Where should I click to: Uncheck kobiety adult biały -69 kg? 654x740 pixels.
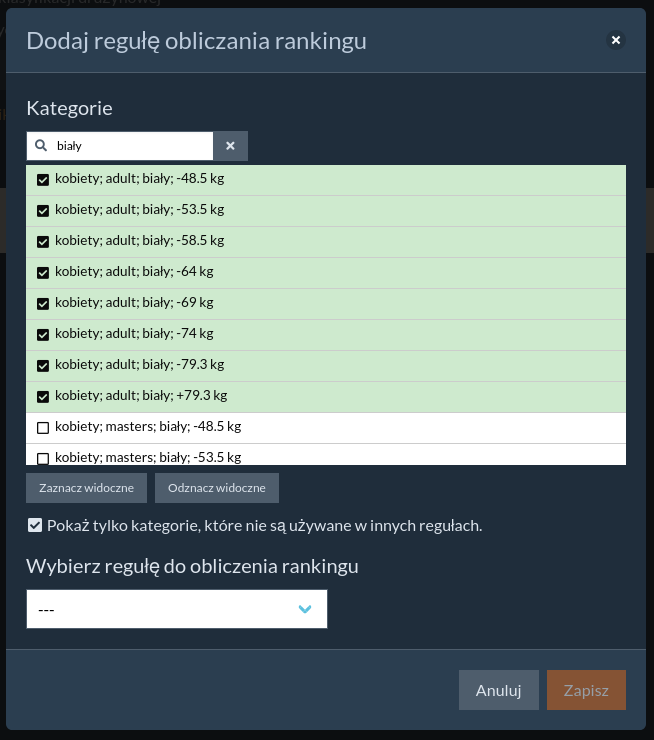(43, 304)
